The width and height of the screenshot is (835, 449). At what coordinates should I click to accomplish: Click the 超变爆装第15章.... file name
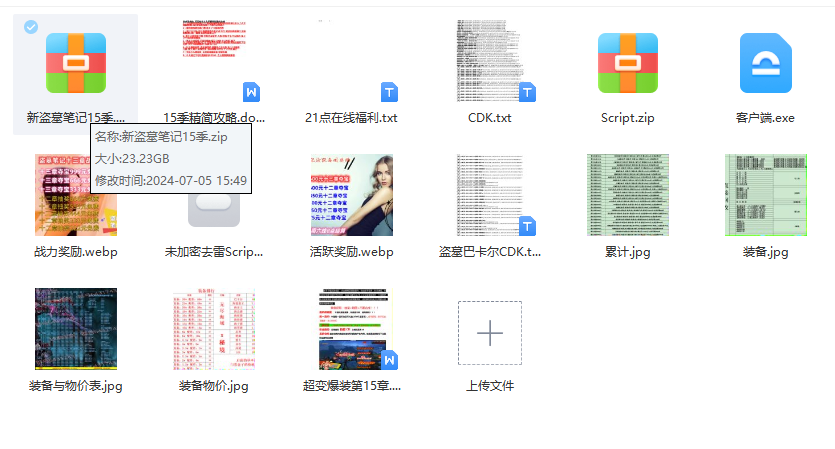tap(351, 386)
